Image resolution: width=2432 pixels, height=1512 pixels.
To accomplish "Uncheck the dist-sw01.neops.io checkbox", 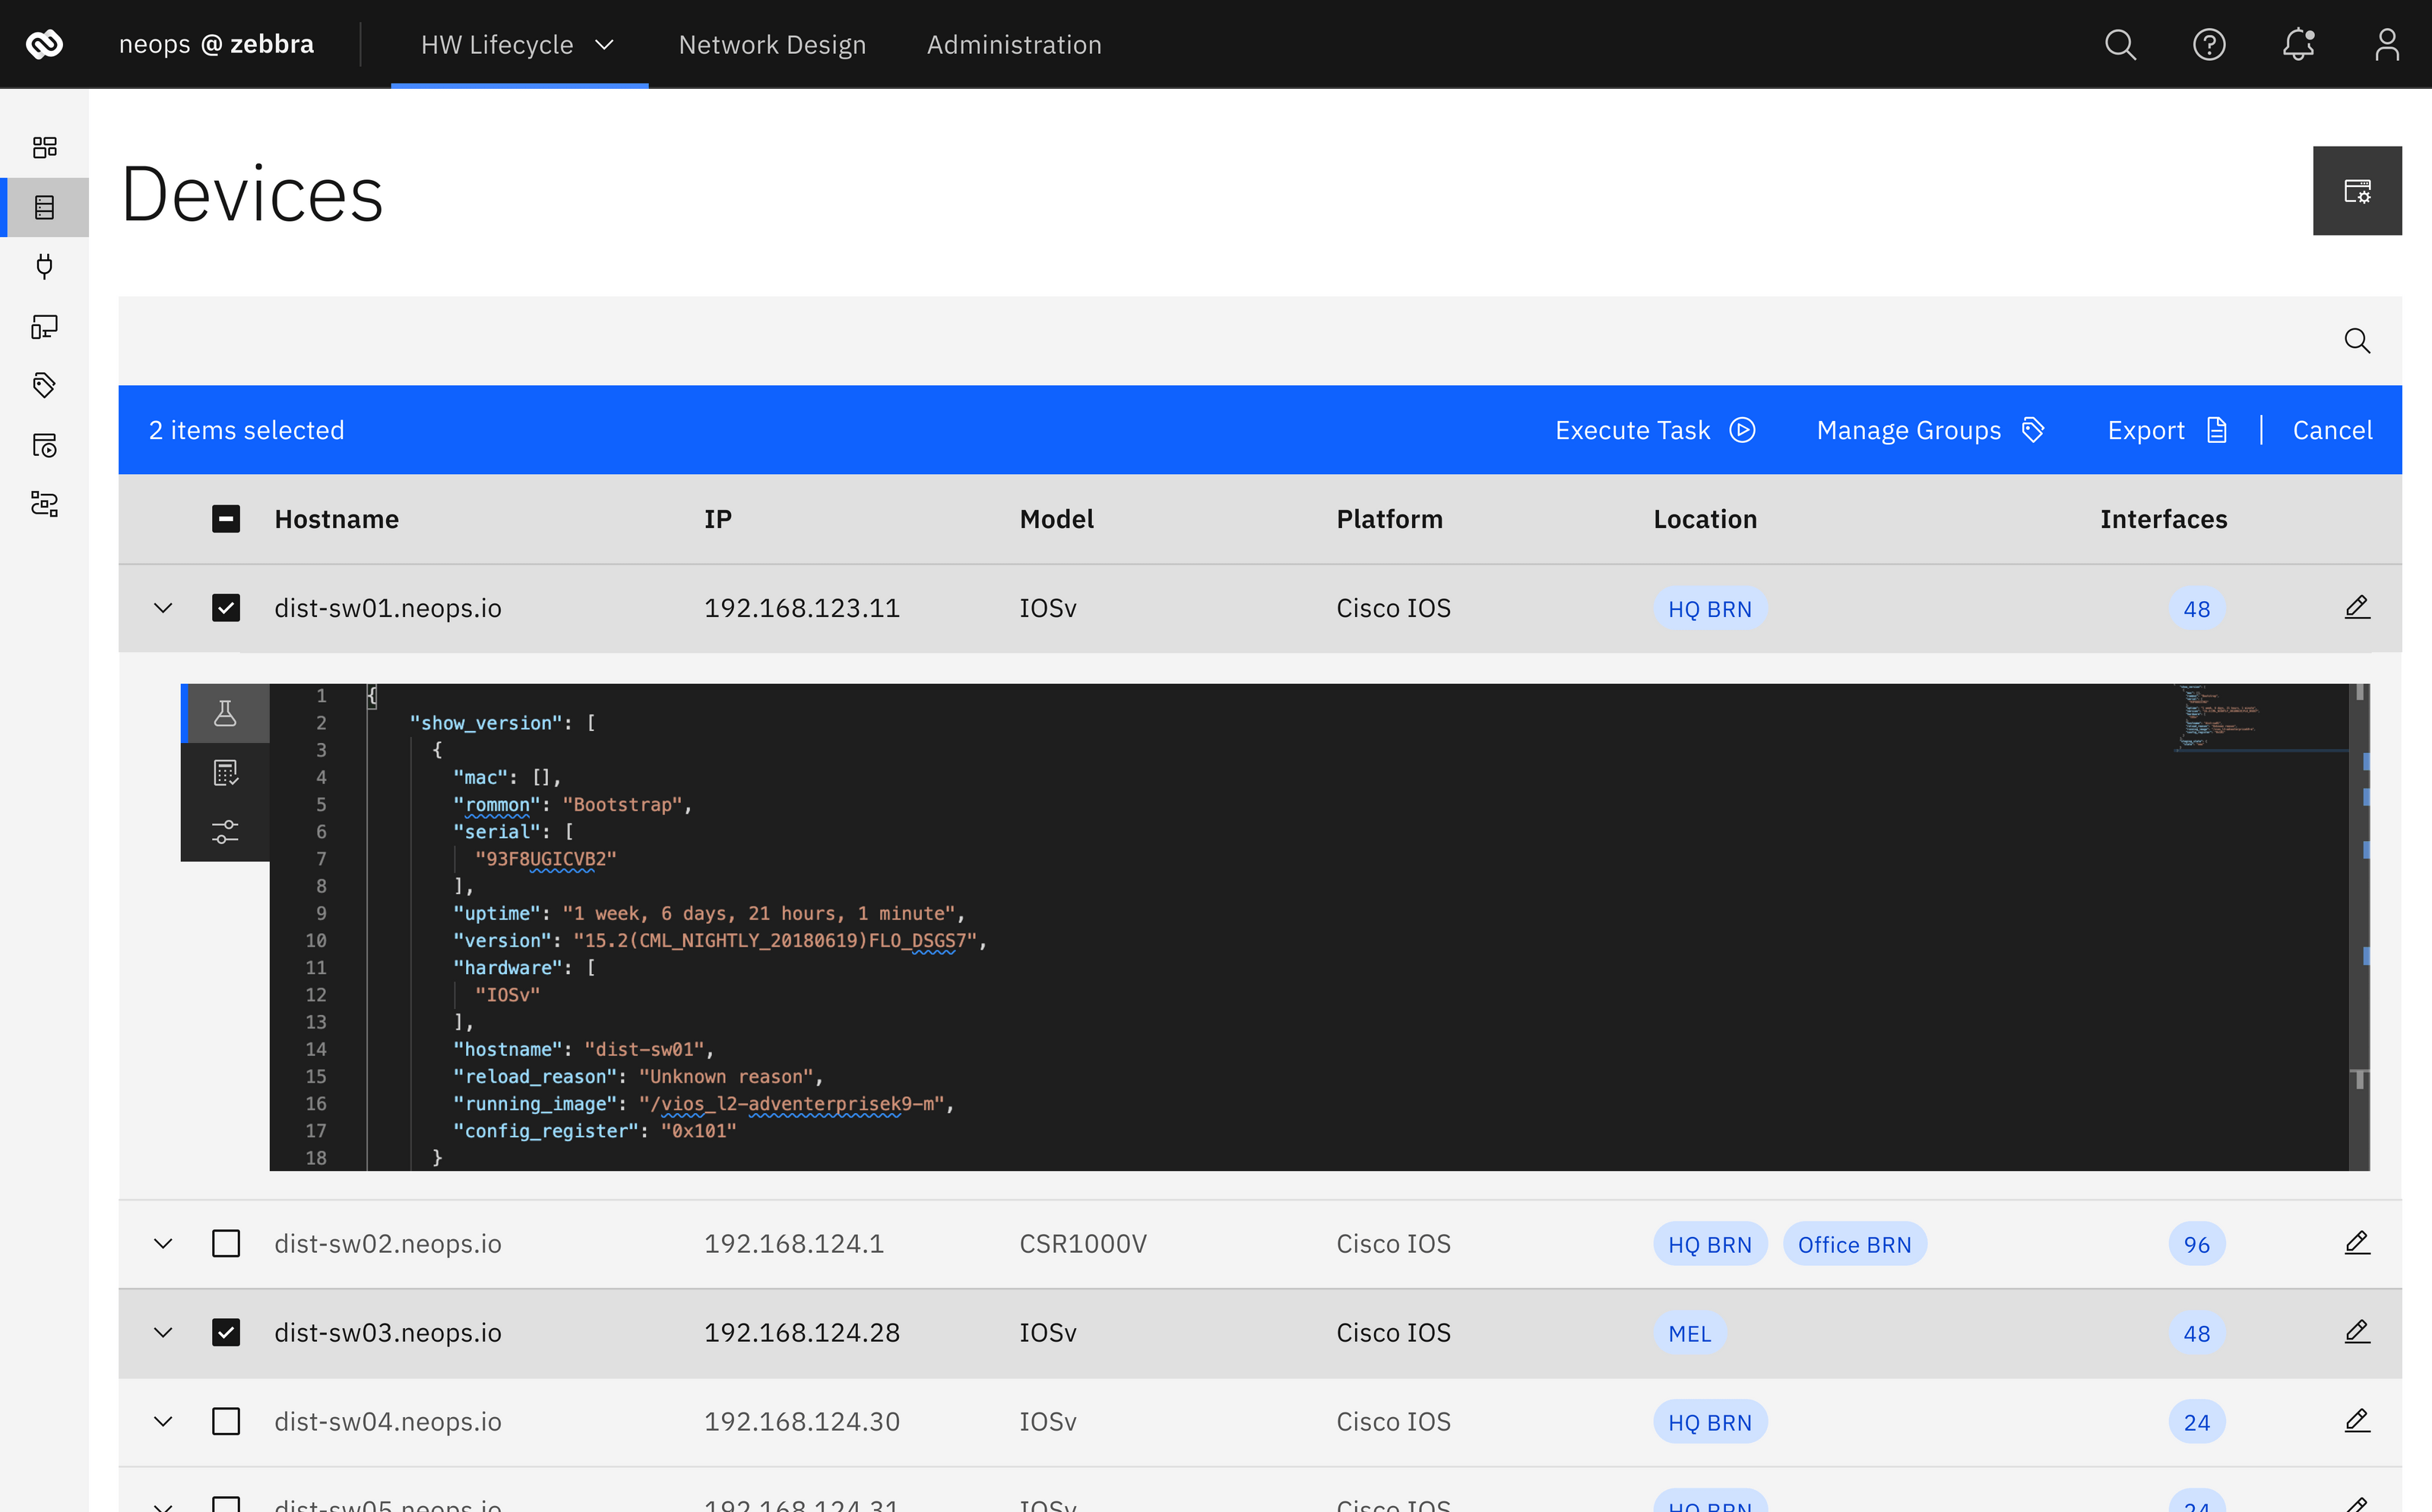I will click(226, 608).
